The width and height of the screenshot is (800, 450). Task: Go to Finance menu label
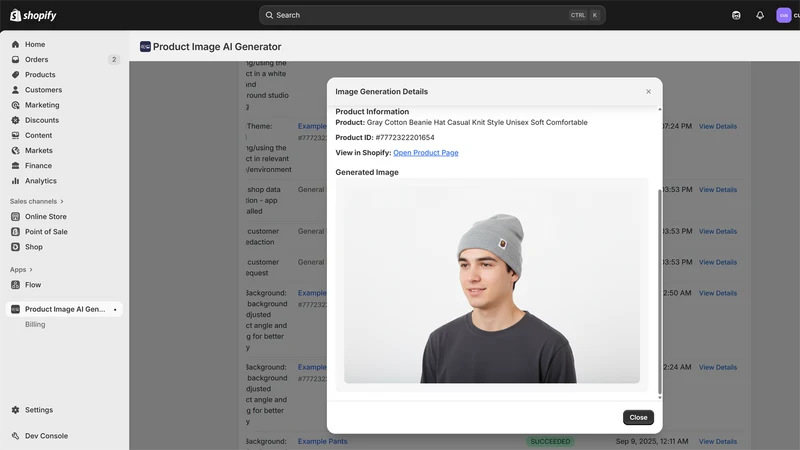tap(38, 166)
